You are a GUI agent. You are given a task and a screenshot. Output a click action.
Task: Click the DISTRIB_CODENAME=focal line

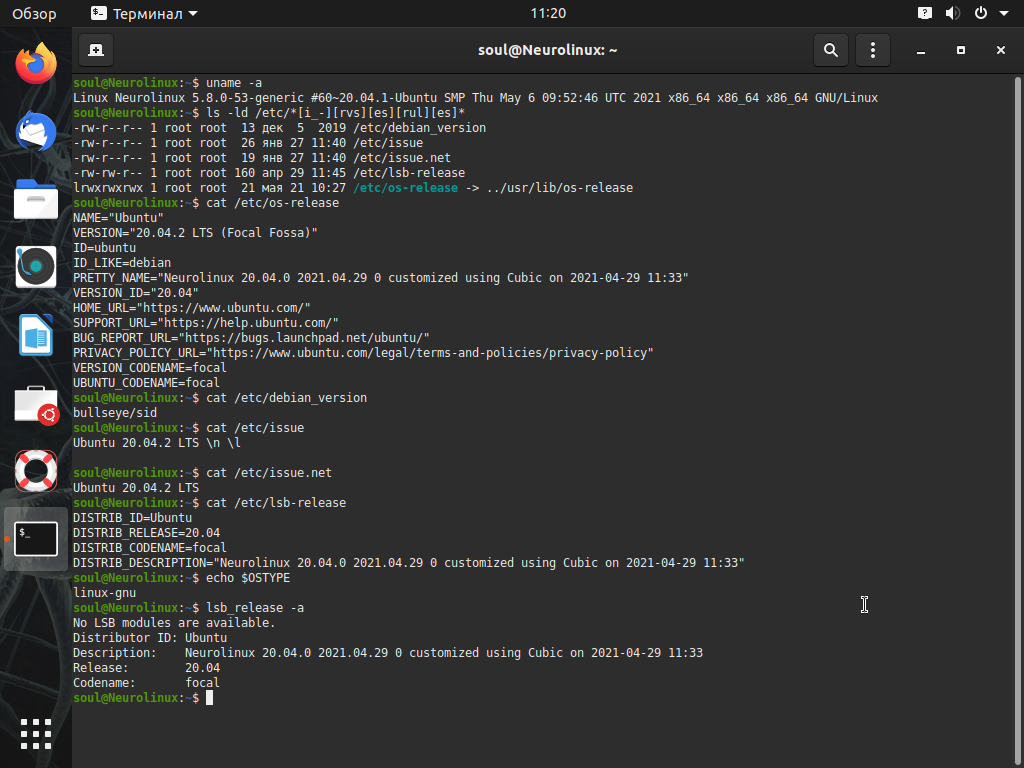pyautogui.click(x=150, y=548)
